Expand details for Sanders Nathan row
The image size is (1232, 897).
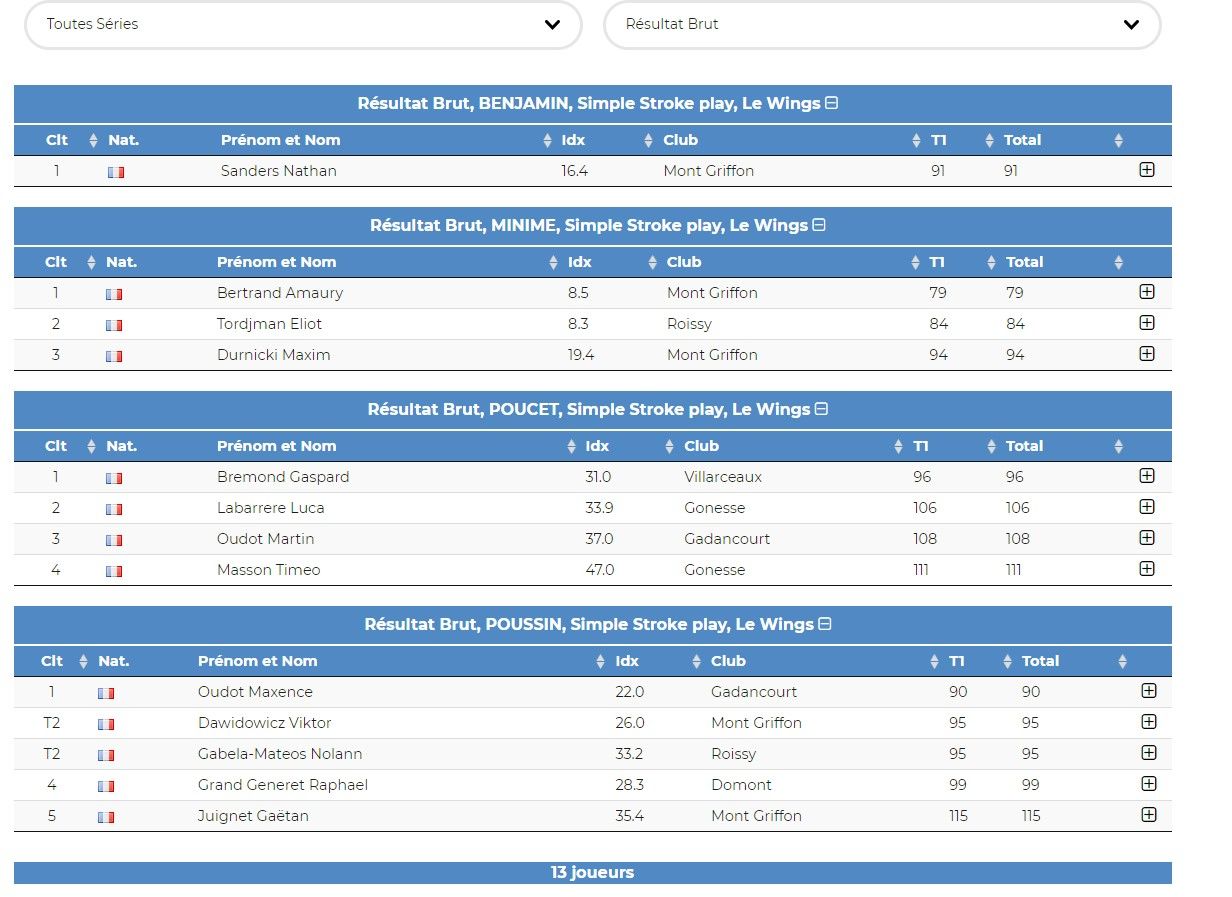[x=1147, y=170]
